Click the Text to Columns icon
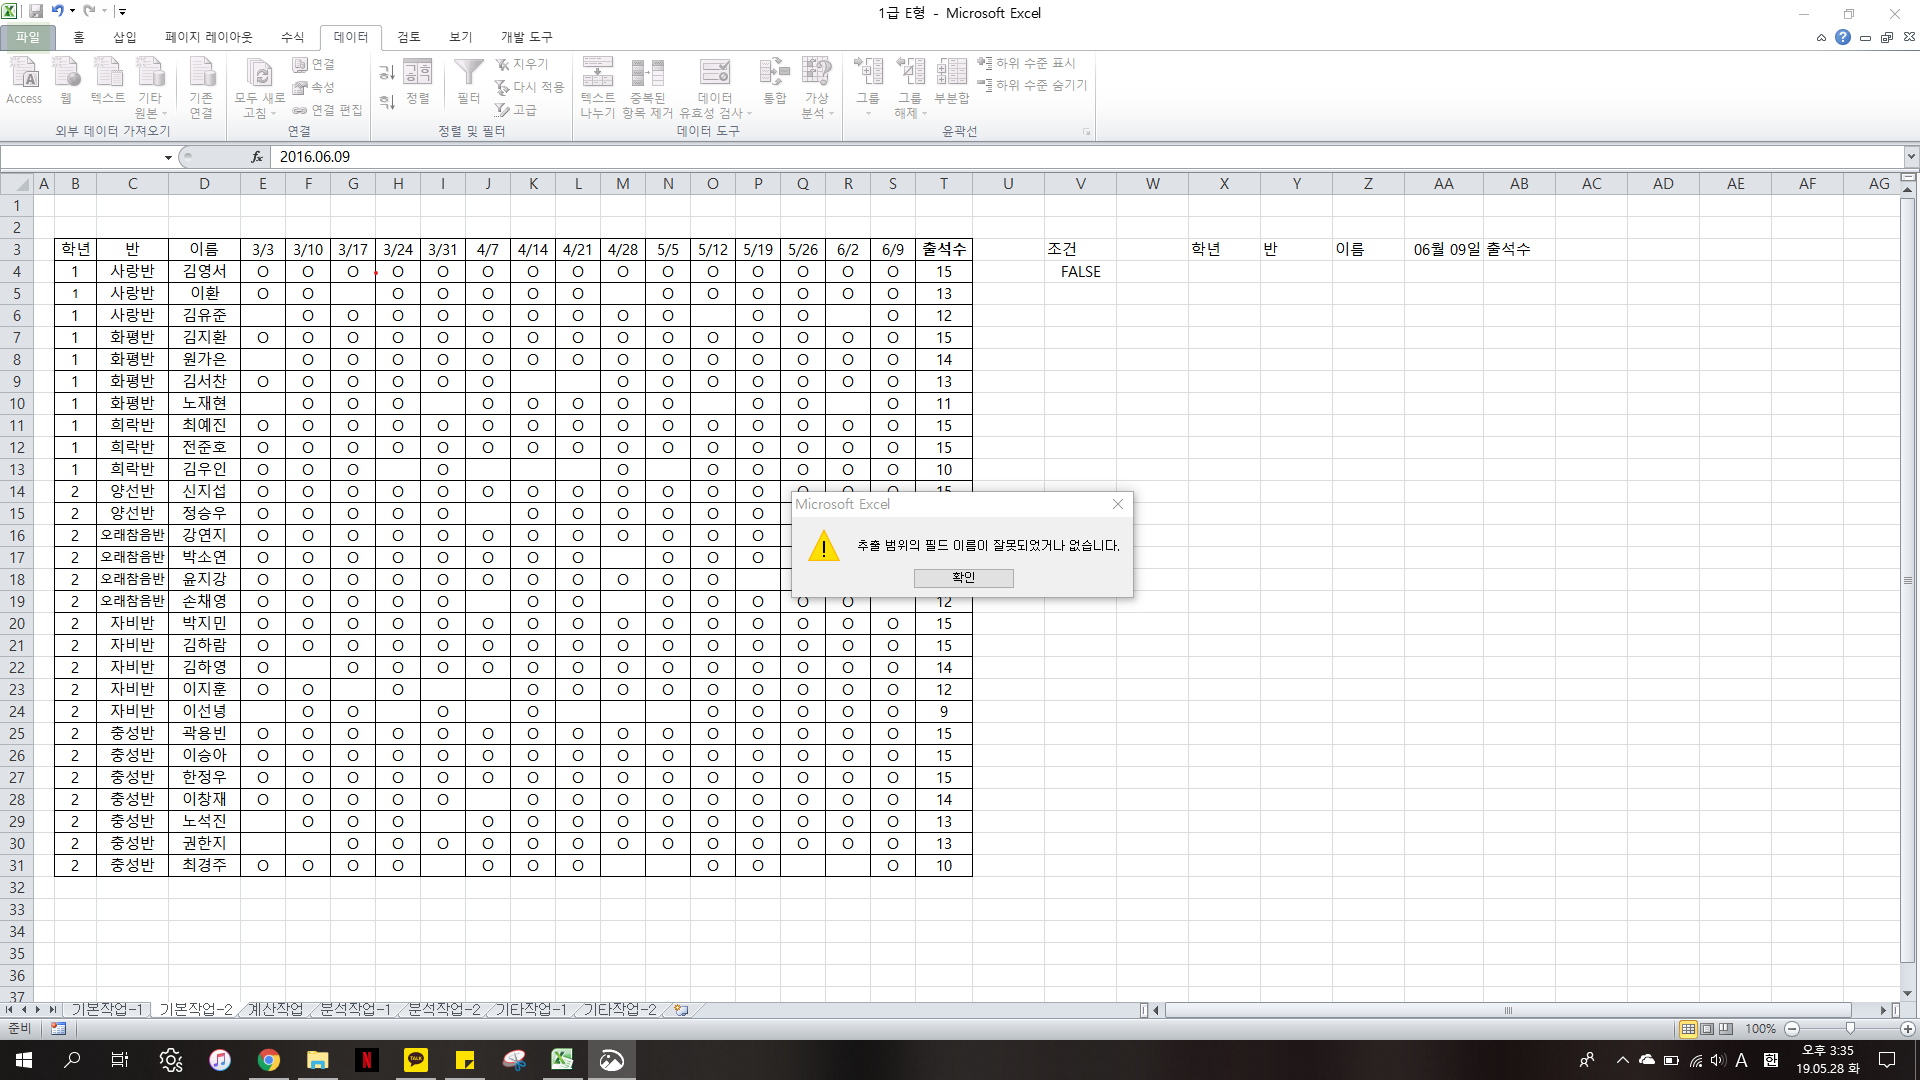Screen dimensions: 1920x1080 pos(597,73)
